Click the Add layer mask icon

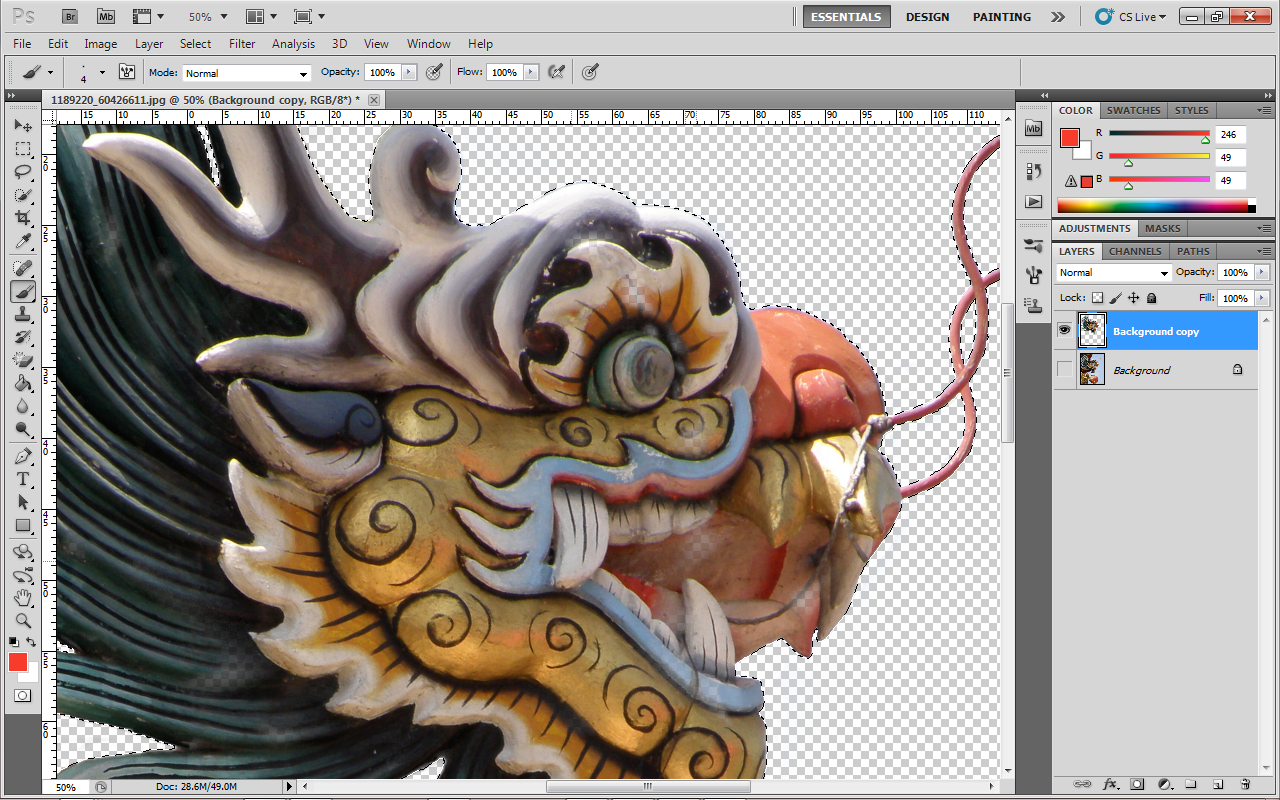pos(1137,785)
